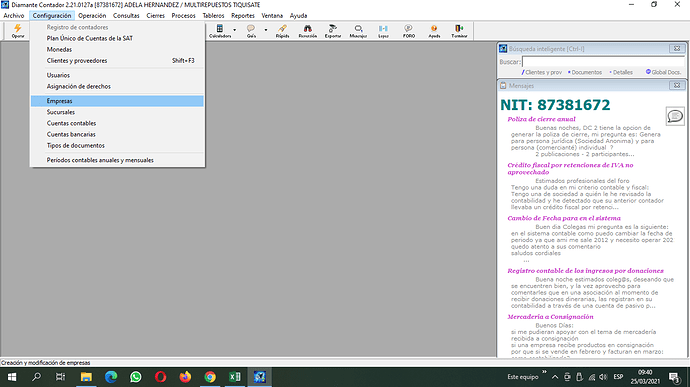Screen dimensions: 690x387
Task: Click the Búsqueda inteligente panel icon
Action: 503,48
